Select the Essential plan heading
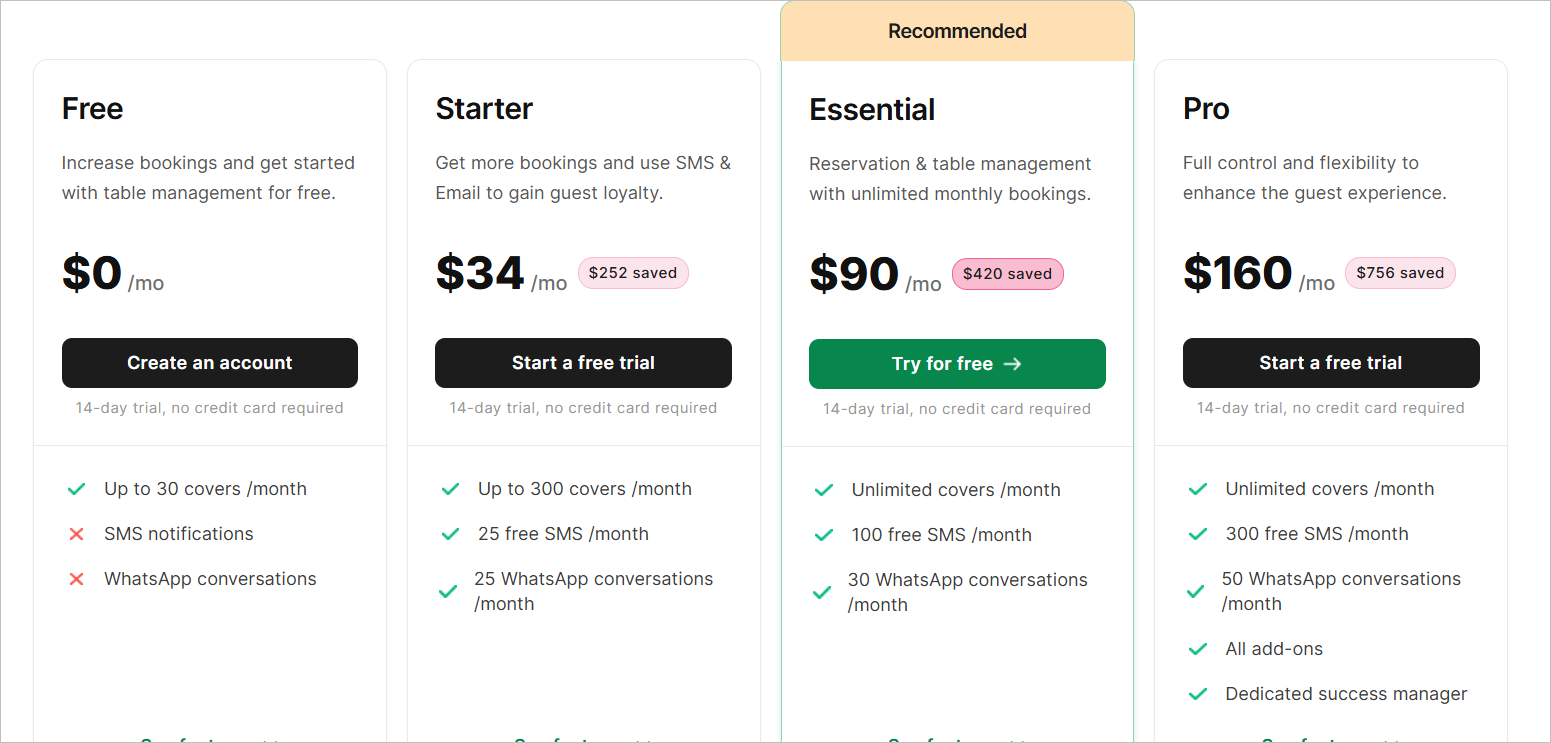Viewport: 1551px width, 743px height. click(x=872, y=109)
